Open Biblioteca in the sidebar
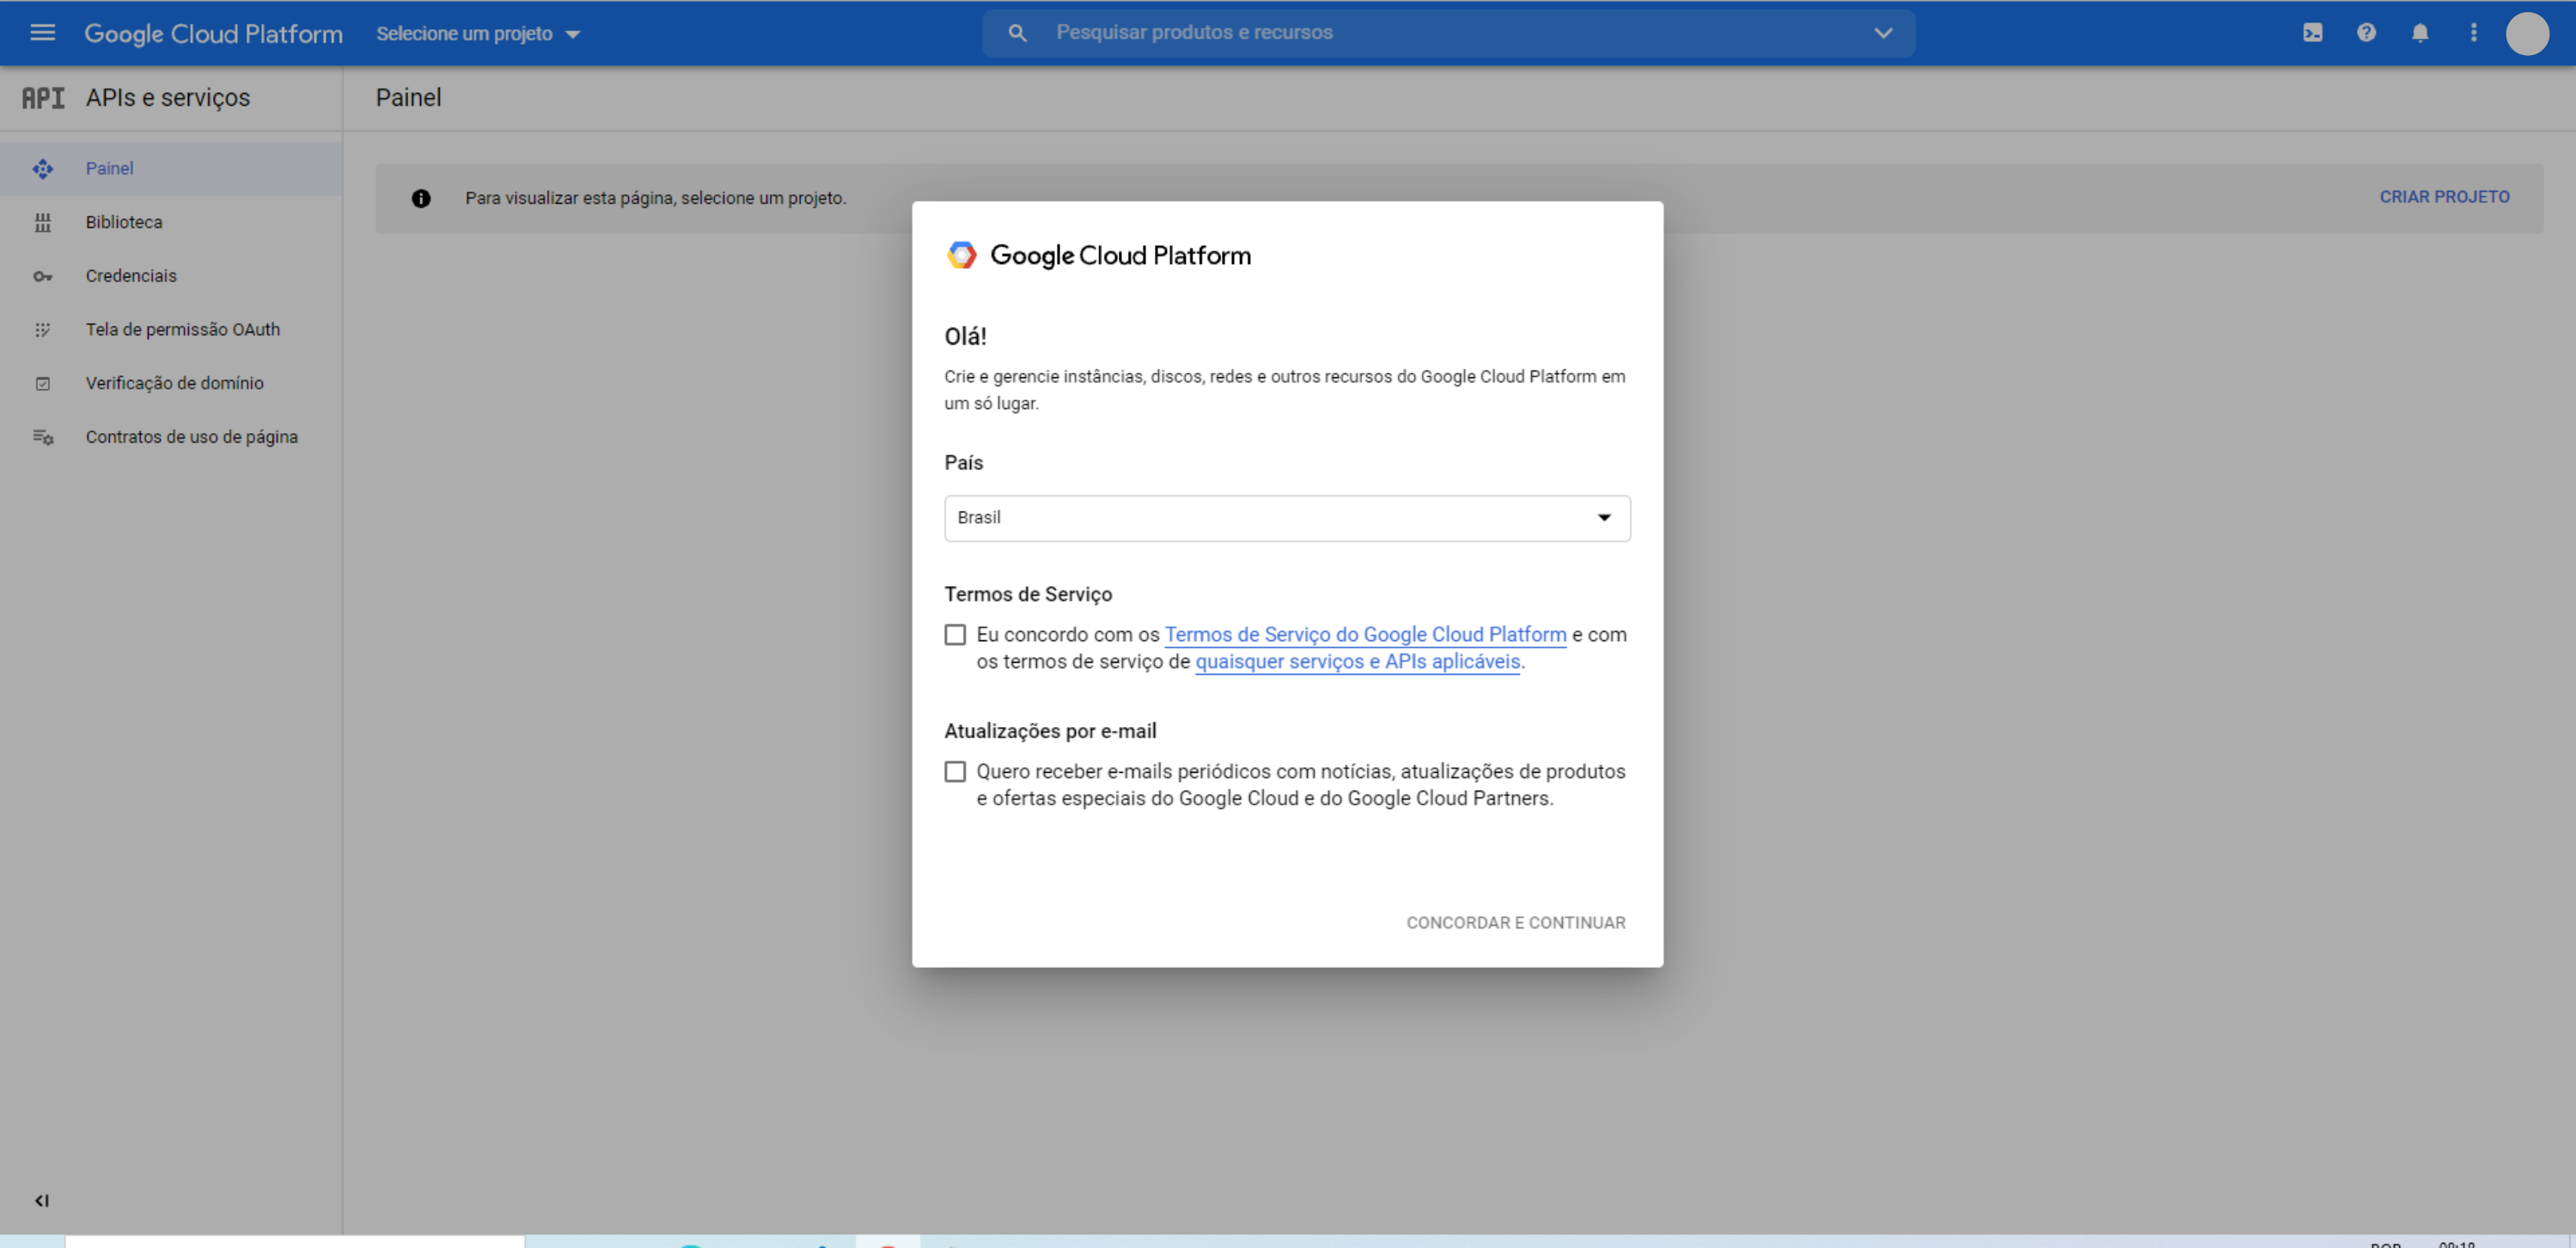2576x1248 pixels. pos(171,222)
